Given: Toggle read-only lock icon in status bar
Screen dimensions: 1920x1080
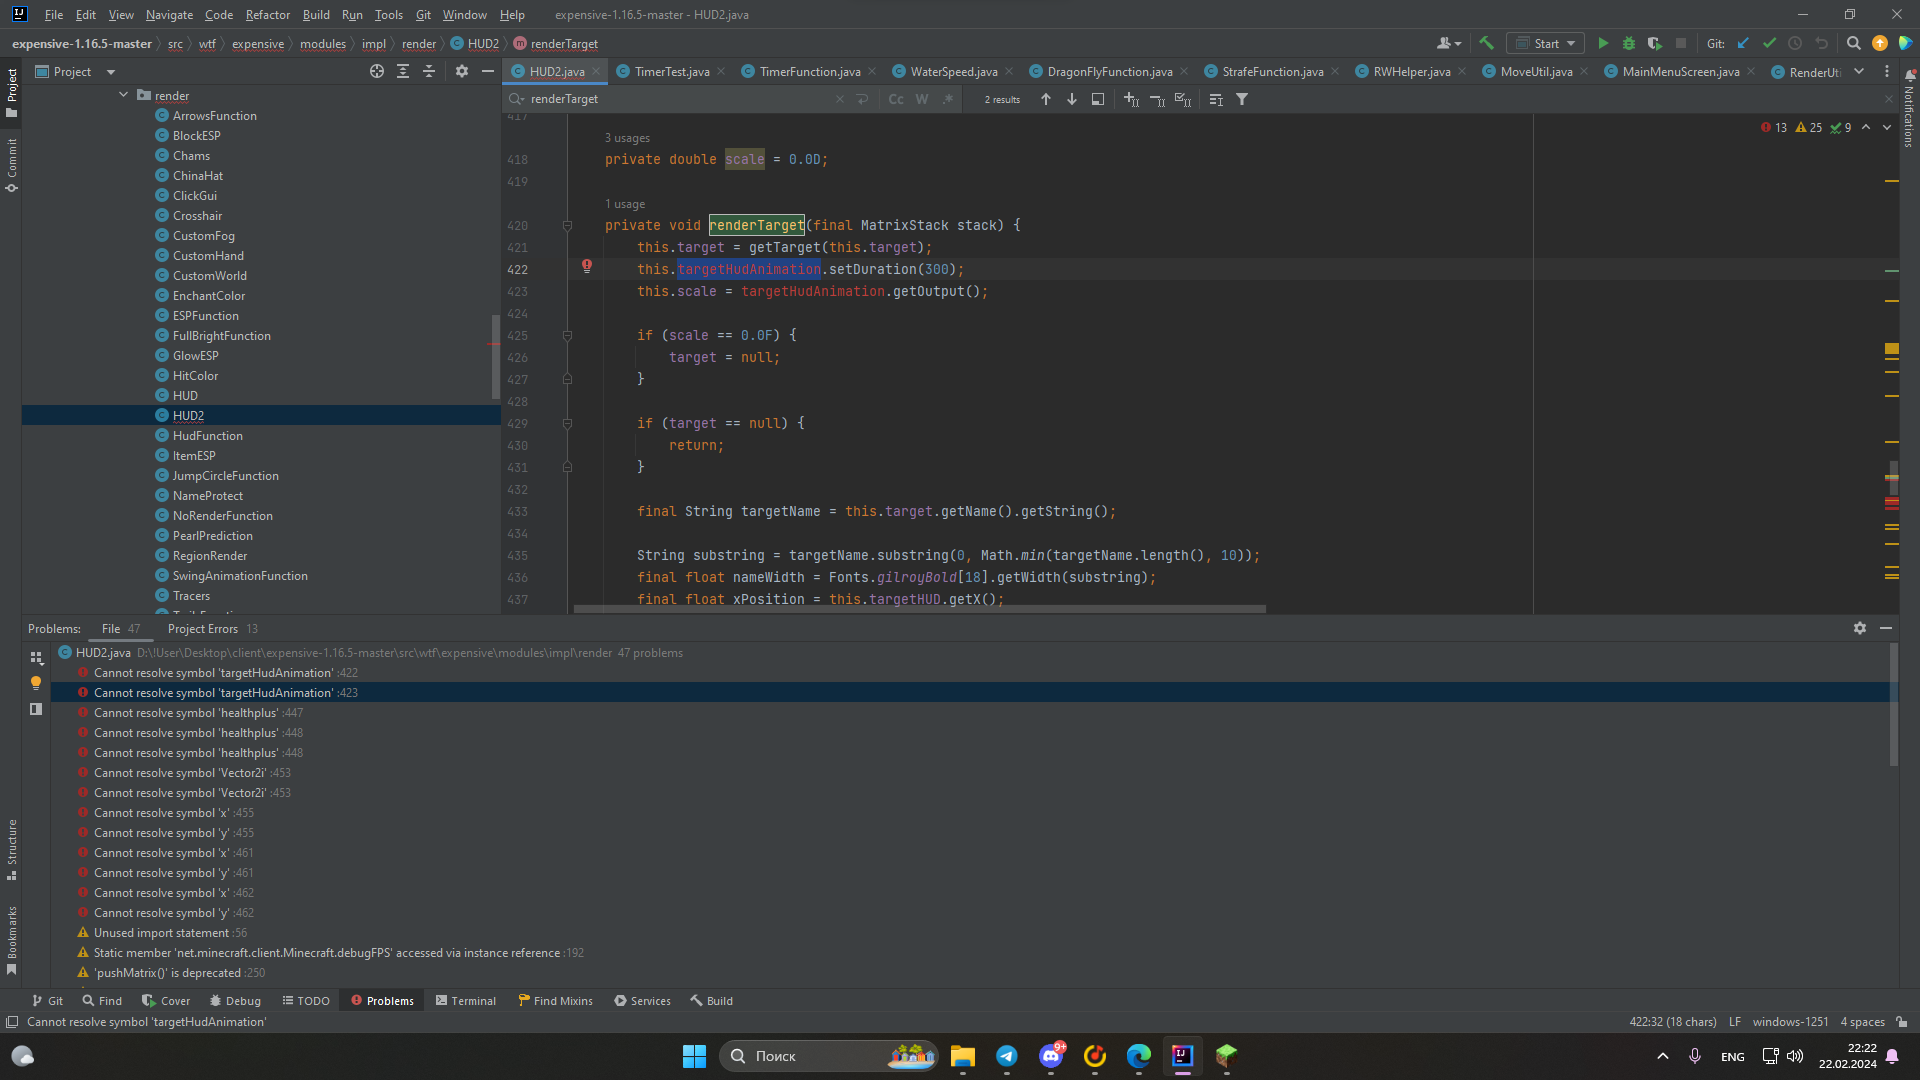Looking at the screenshot, I should click(x=1902, y=1022).
